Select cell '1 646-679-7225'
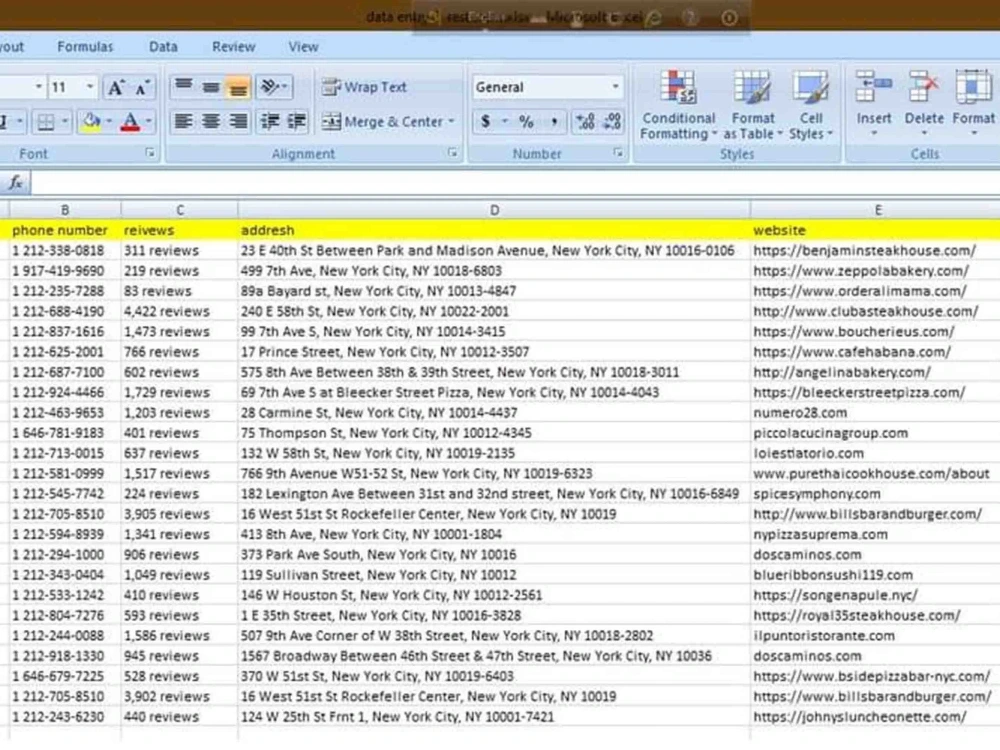The image size is (1000, 750). coord(65,676)
